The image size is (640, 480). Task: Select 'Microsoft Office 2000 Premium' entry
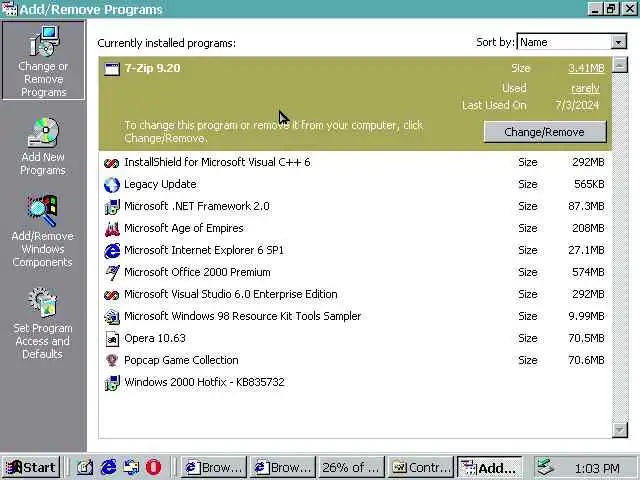pos(354,273)
